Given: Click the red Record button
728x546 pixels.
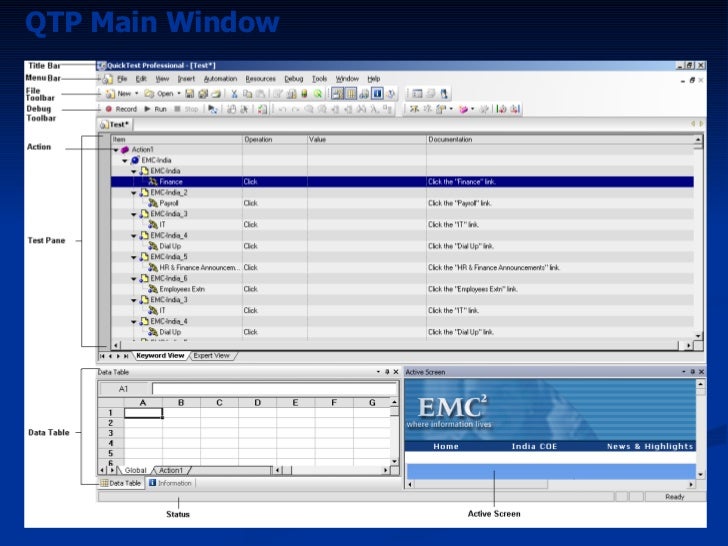Looking at the screenshot, I should pyautogui.click(x=121, y=109).
